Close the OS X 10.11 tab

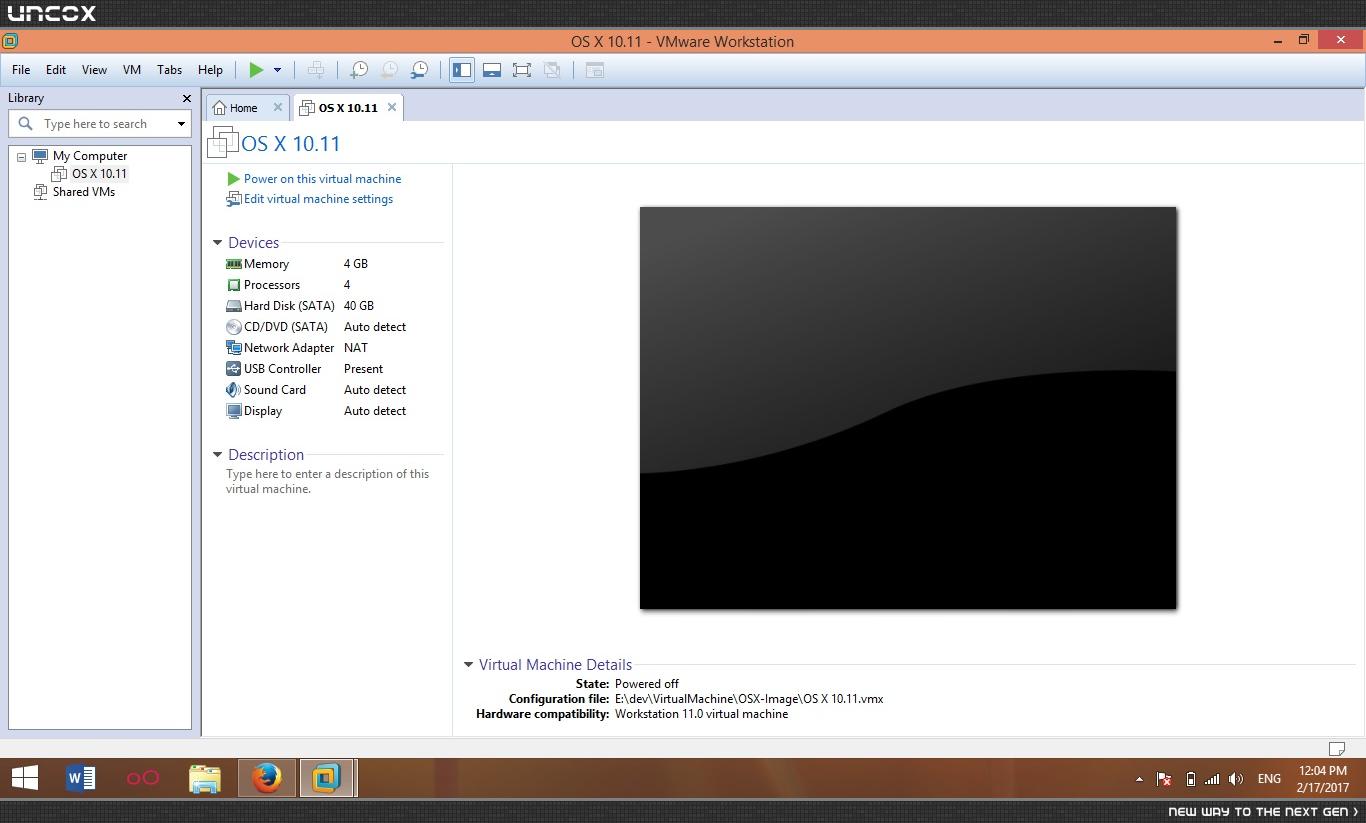coord(392,108)
